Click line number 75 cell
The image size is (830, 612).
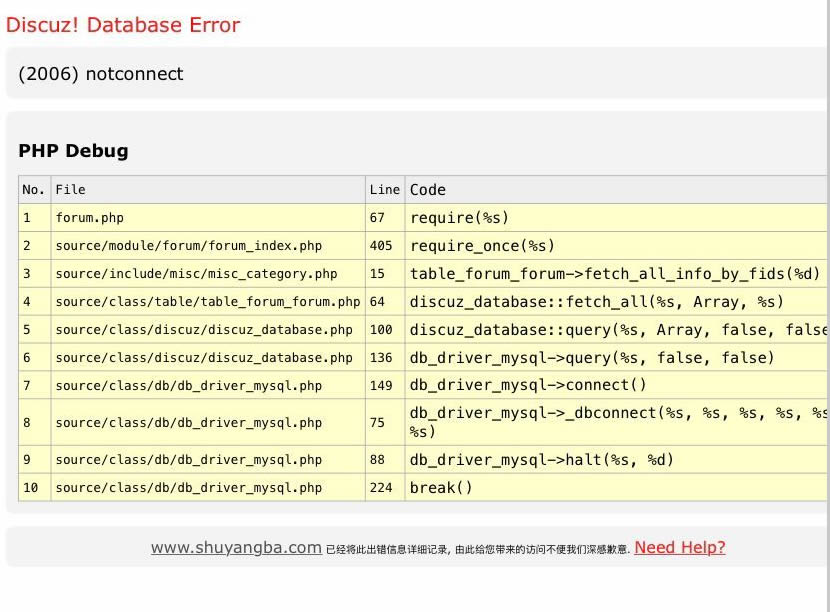tap(385, 422)
